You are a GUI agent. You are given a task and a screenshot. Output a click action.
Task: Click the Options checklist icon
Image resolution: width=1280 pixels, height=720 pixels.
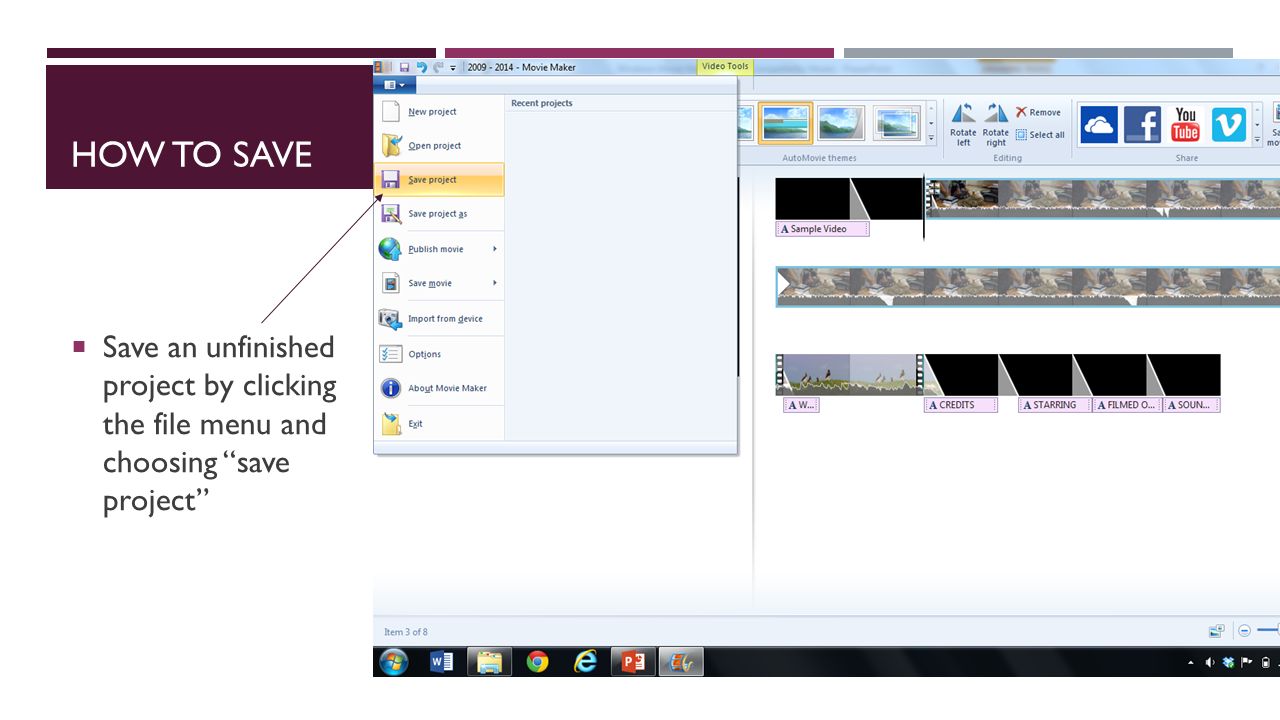[390, 354]
